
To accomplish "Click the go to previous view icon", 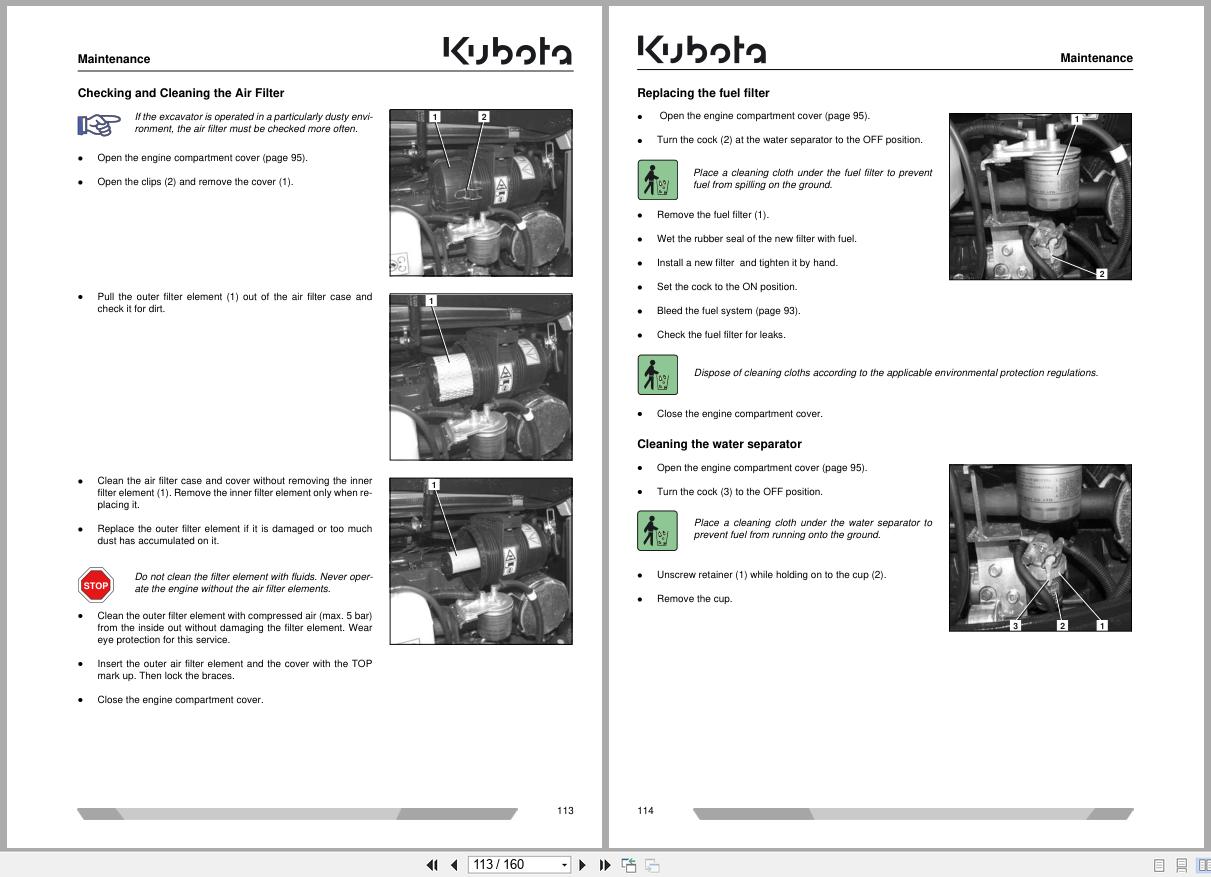I will [x=629, y=865].
